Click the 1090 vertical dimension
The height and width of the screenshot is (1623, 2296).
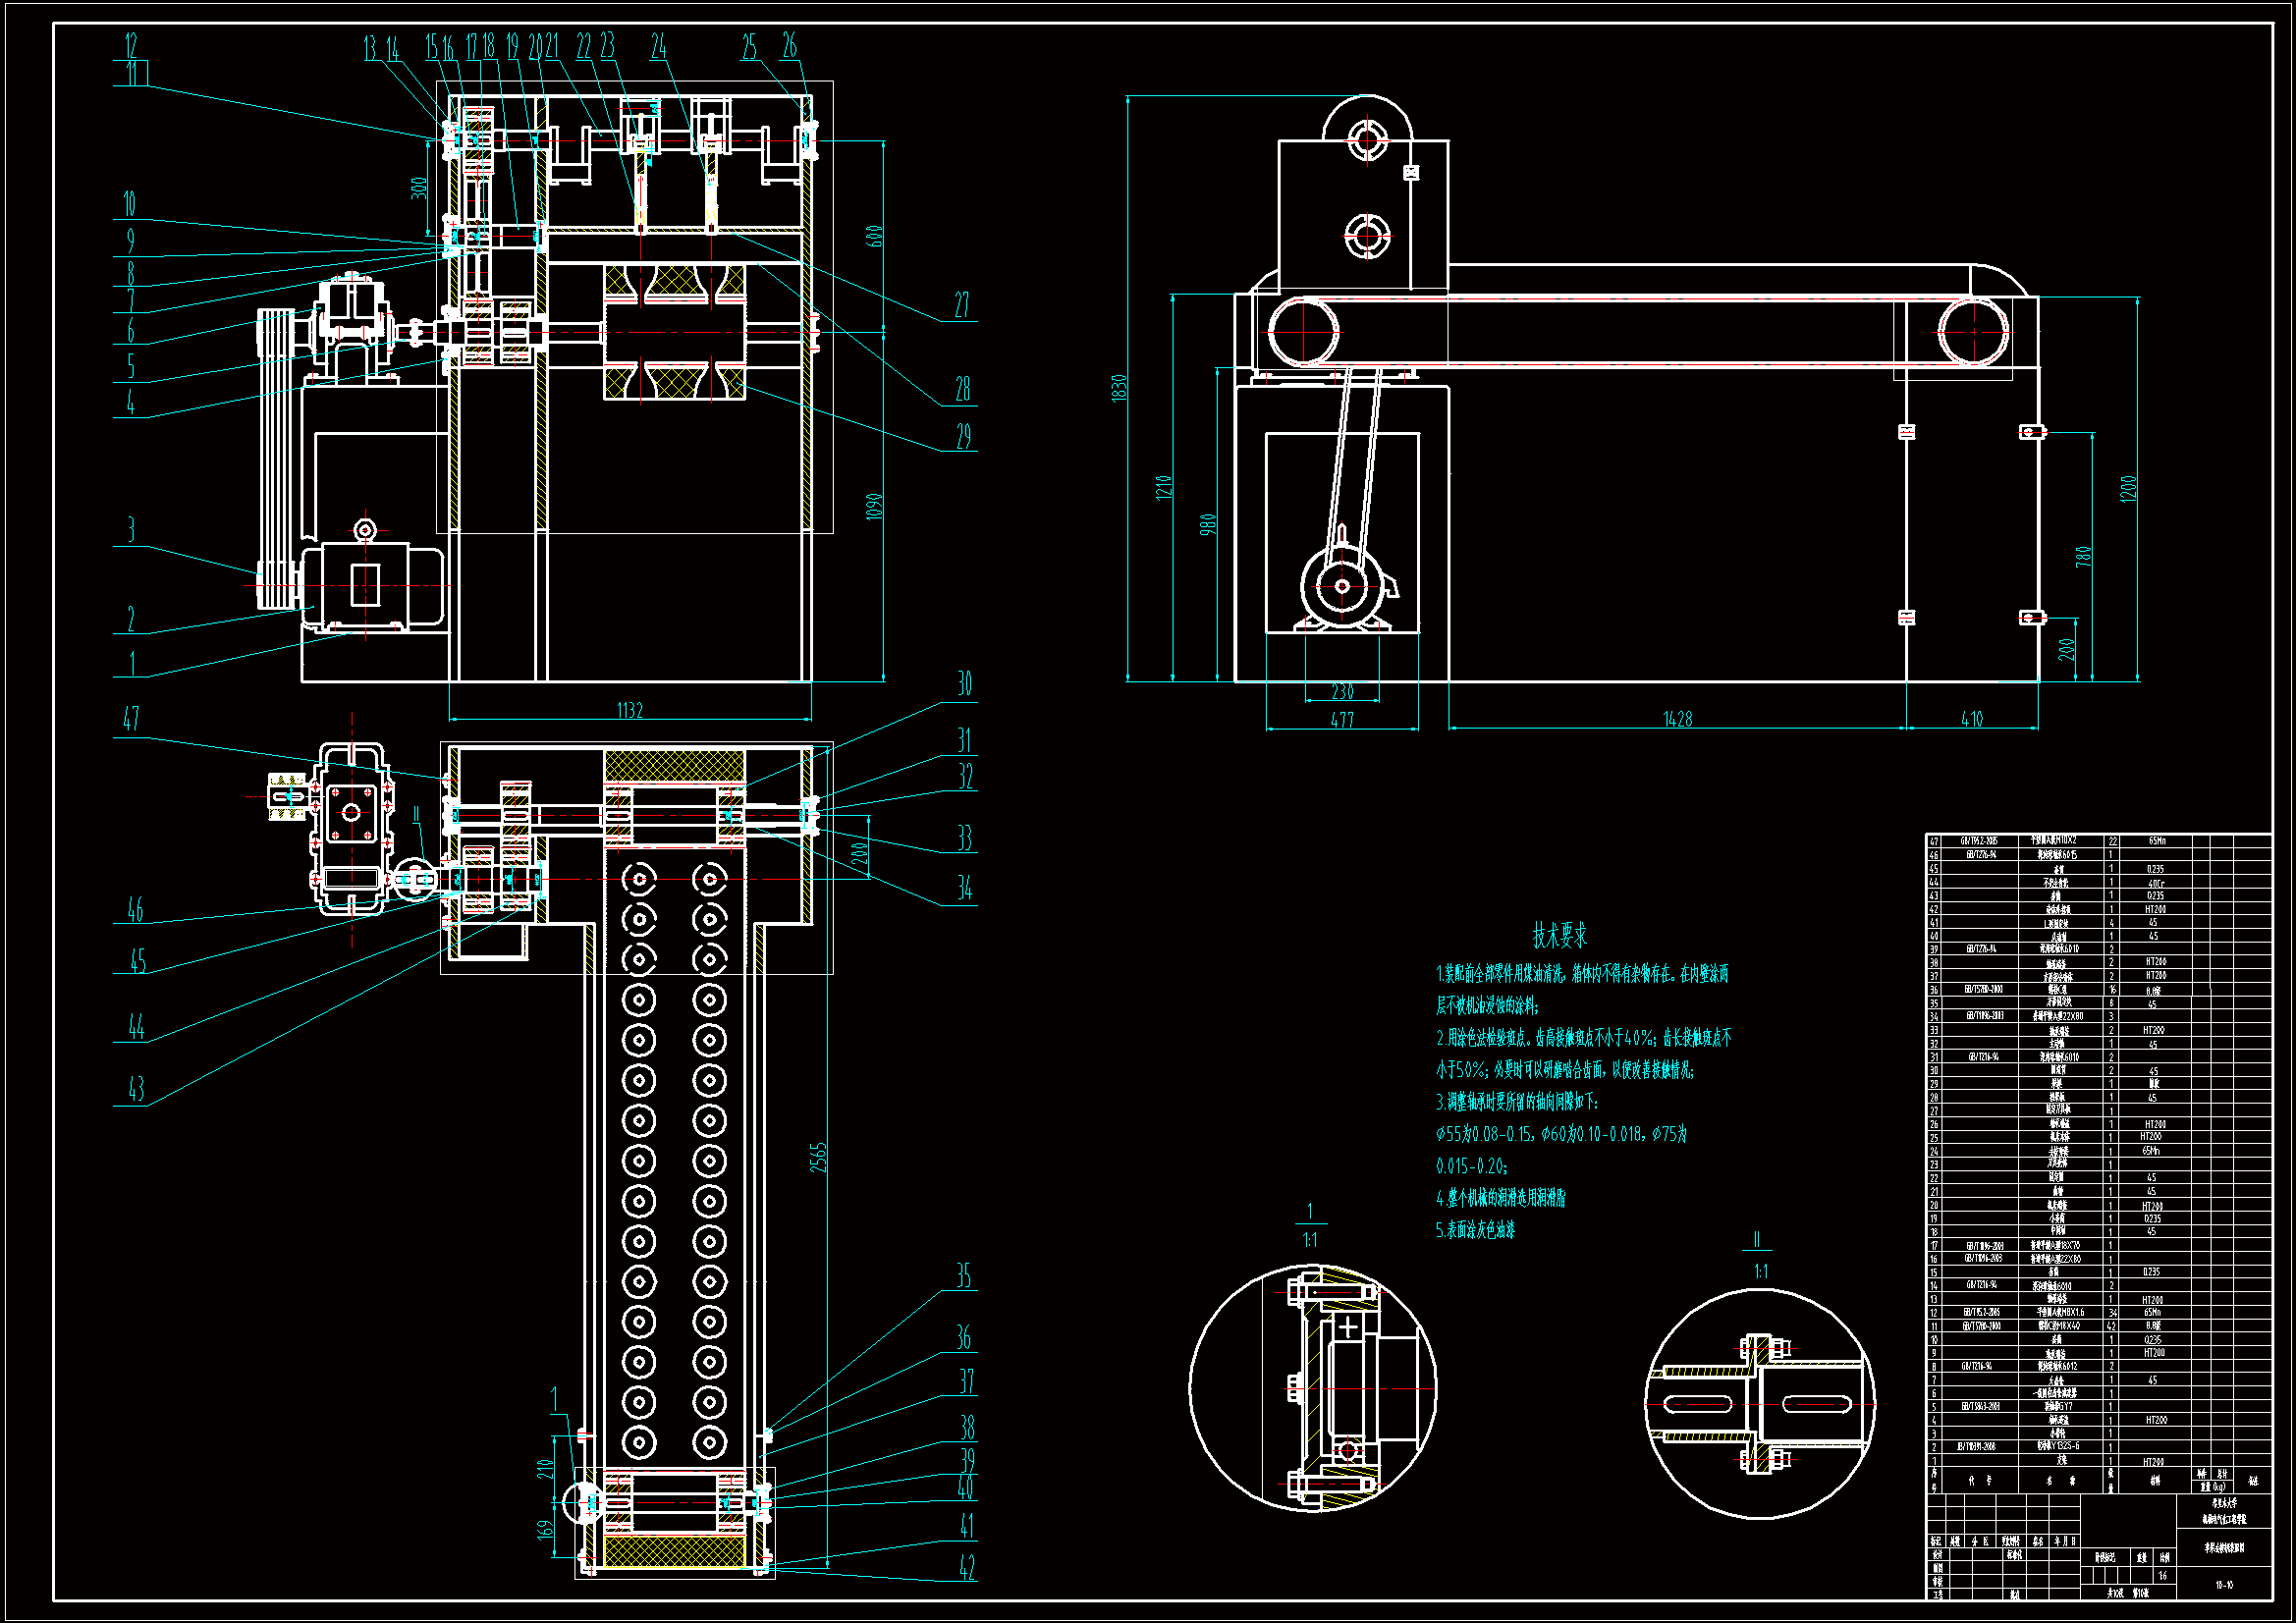tap(873, 506)
